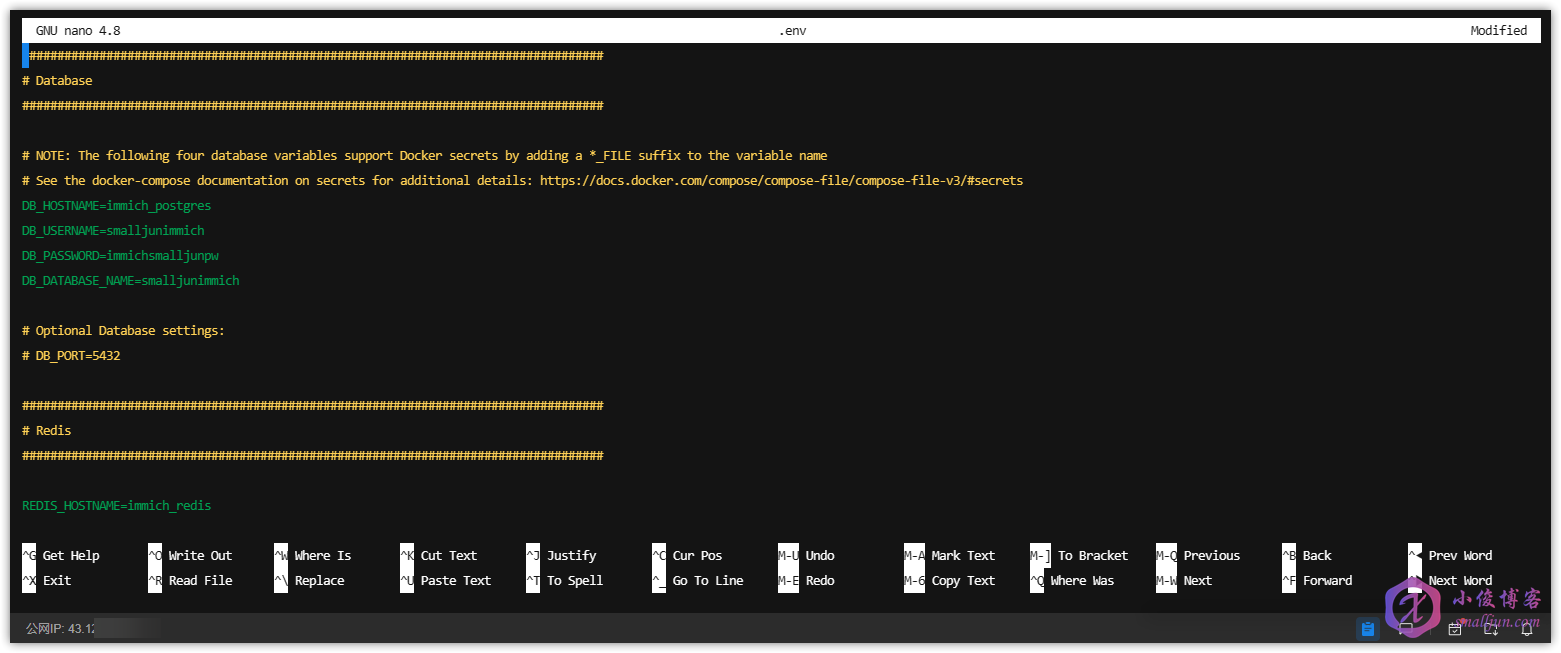This screenshot has width=1561, height=653.
Task: Click the M-Q Previous shortcut
Action: coord(1198,556)
